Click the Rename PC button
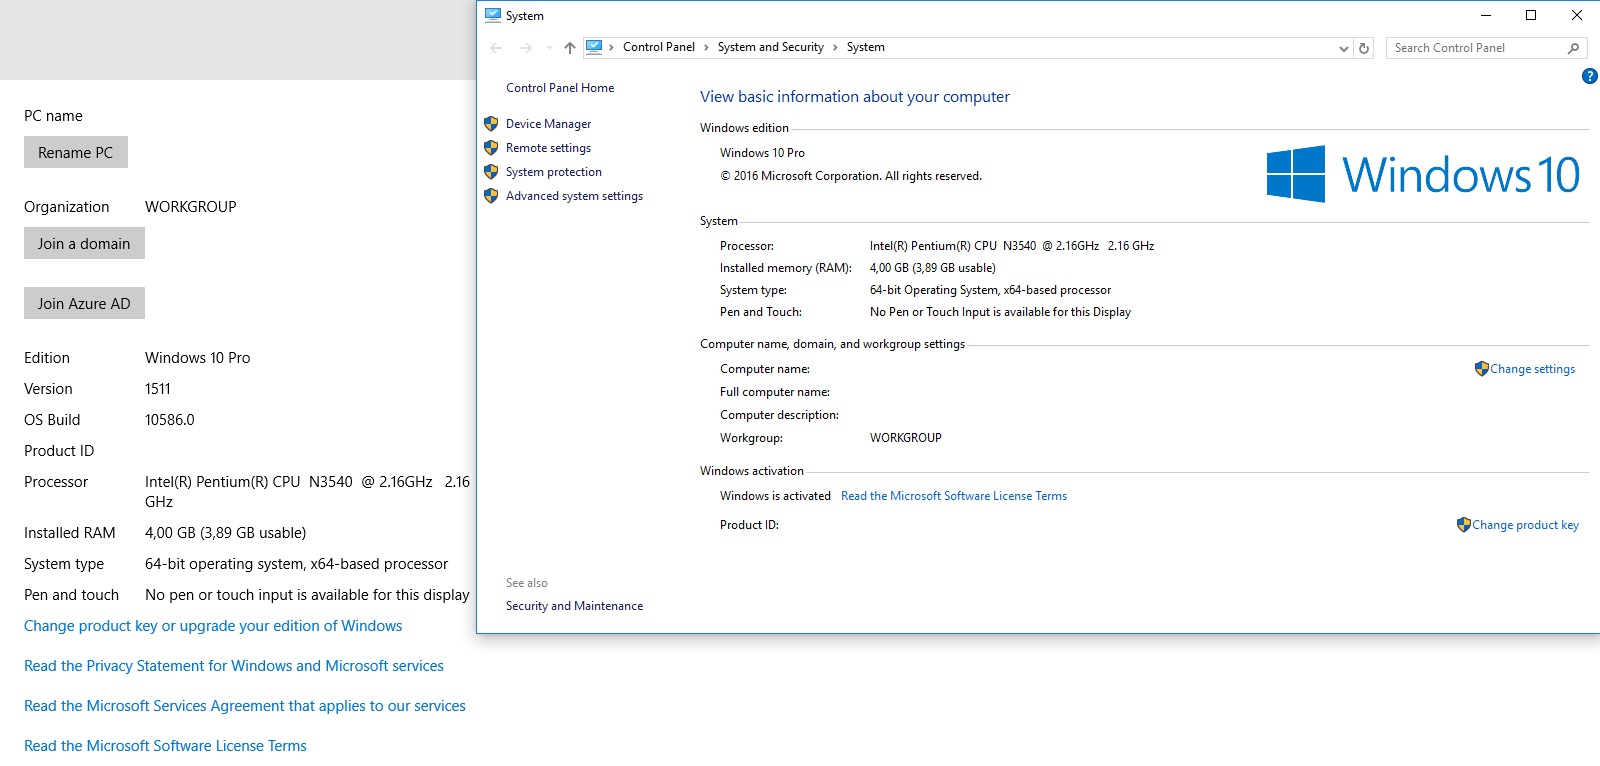Screen dimensions: 1600x766 click(x=76, y=152)
